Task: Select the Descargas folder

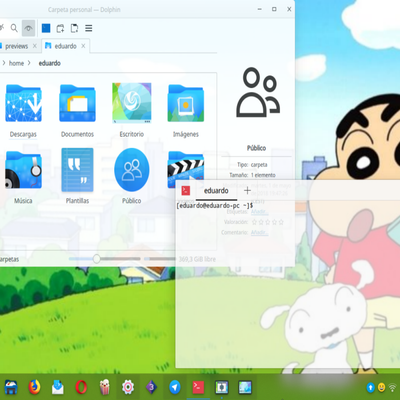Action: 23,103
